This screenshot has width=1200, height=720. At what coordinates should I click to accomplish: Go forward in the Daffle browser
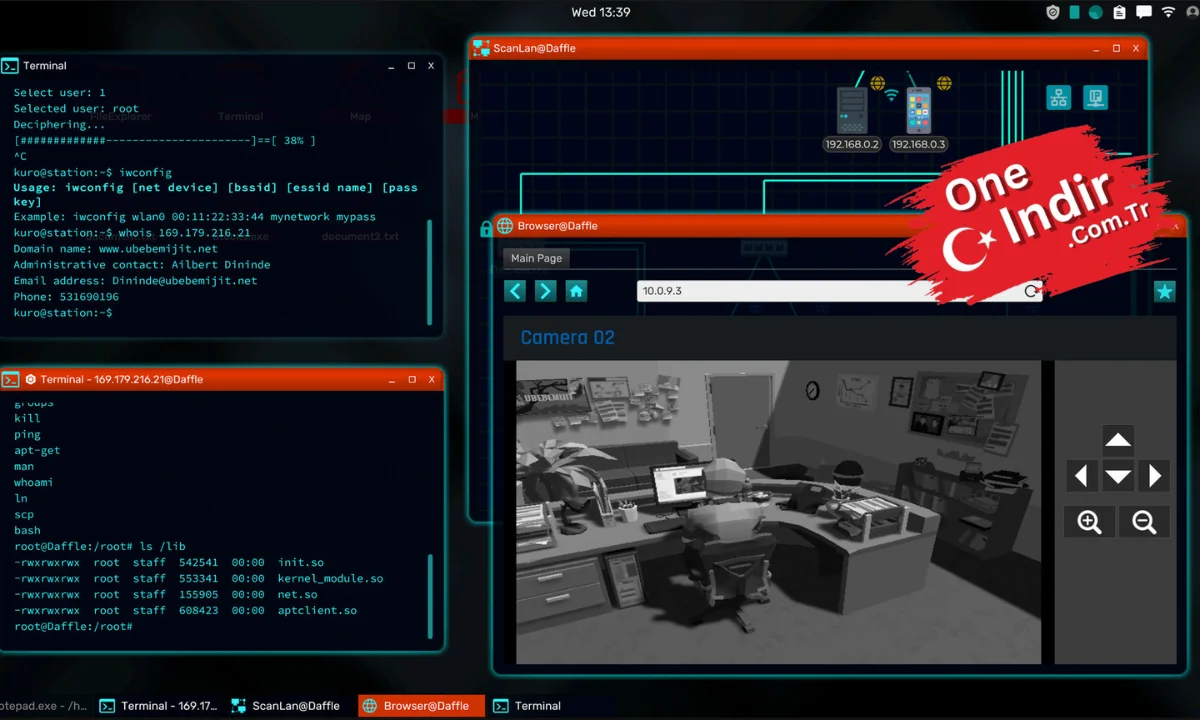click(545, 291)
